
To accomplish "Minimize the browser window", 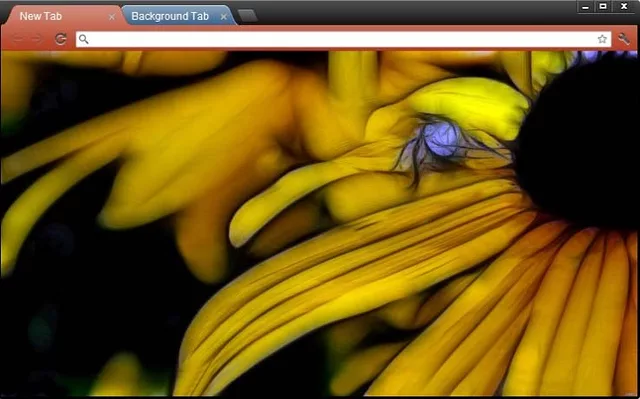I will (x=585, y=7).
